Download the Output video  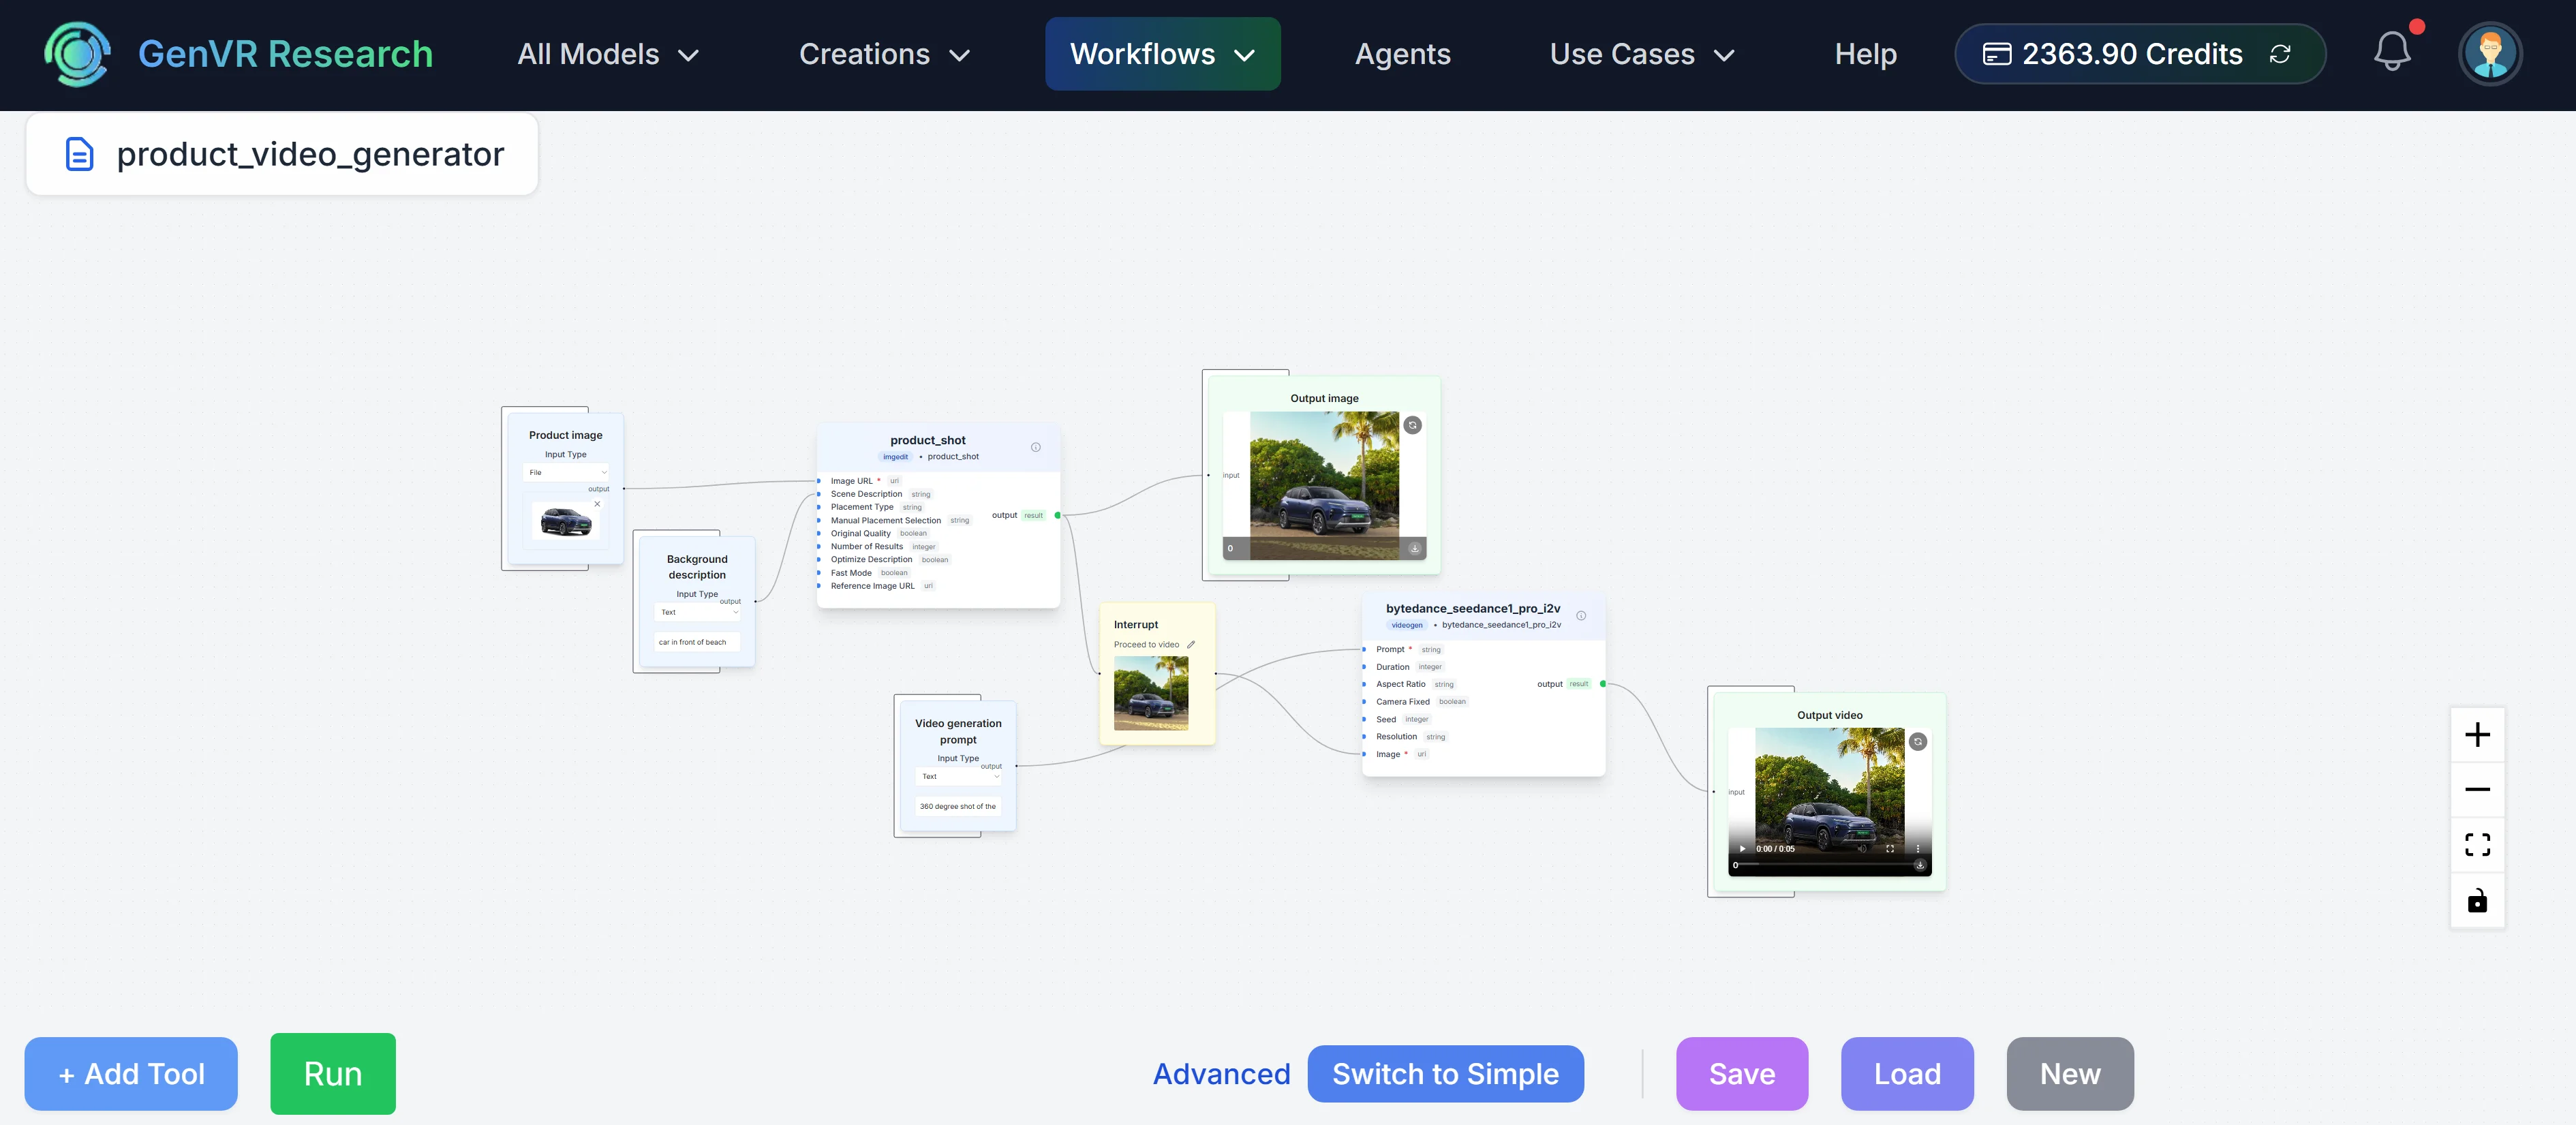click(x=1920, y=866)
